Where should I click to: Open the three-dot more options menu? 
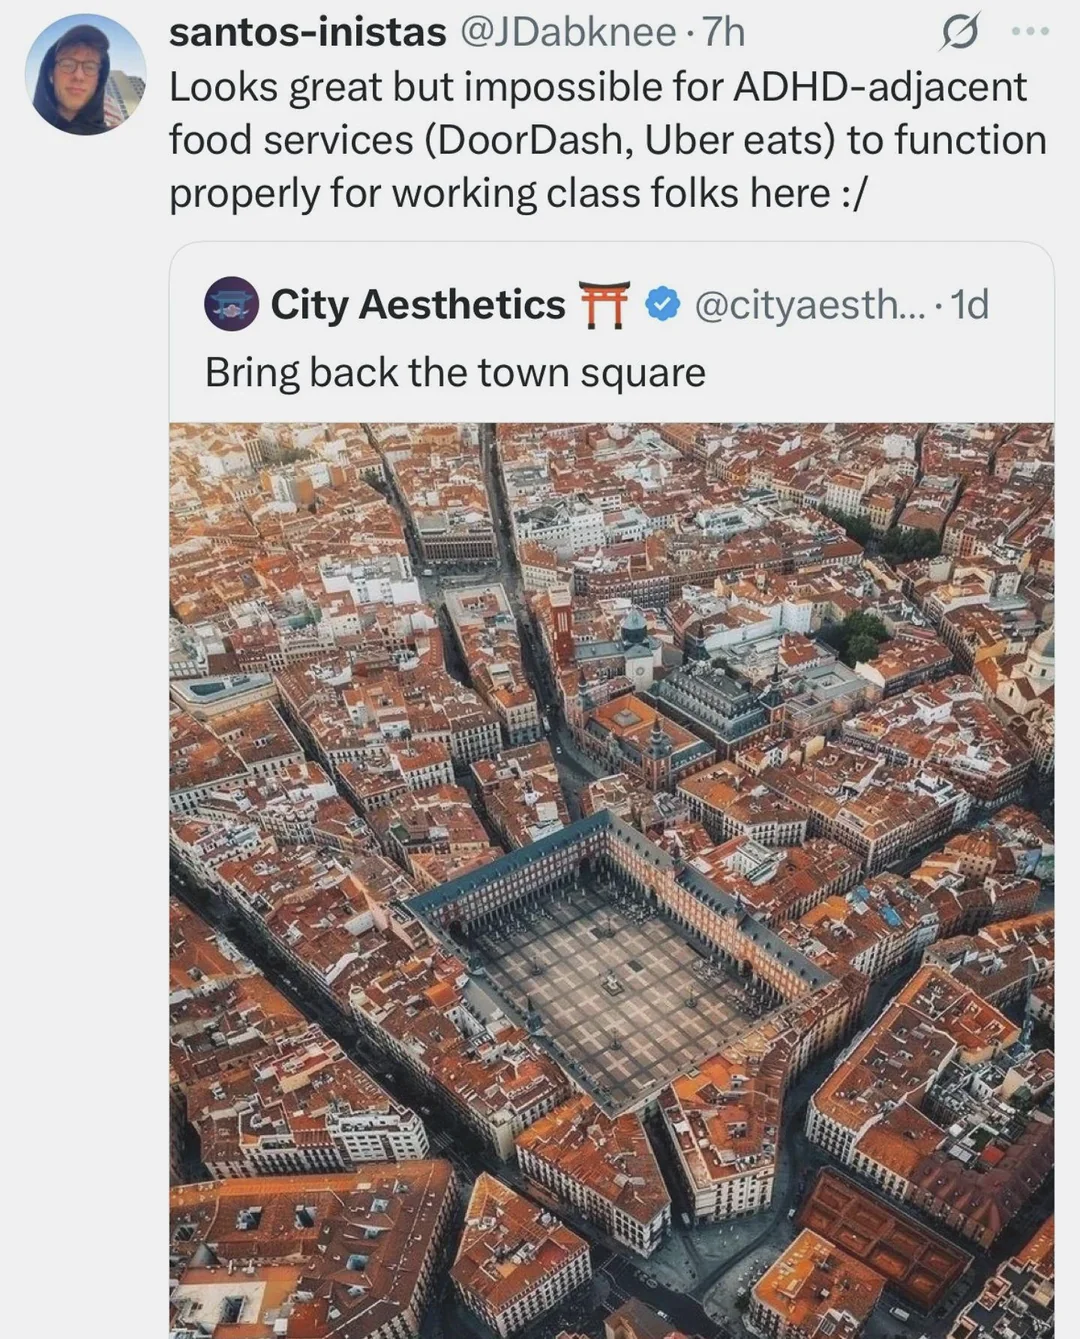pyautogui.click(x=1030, y=32)
